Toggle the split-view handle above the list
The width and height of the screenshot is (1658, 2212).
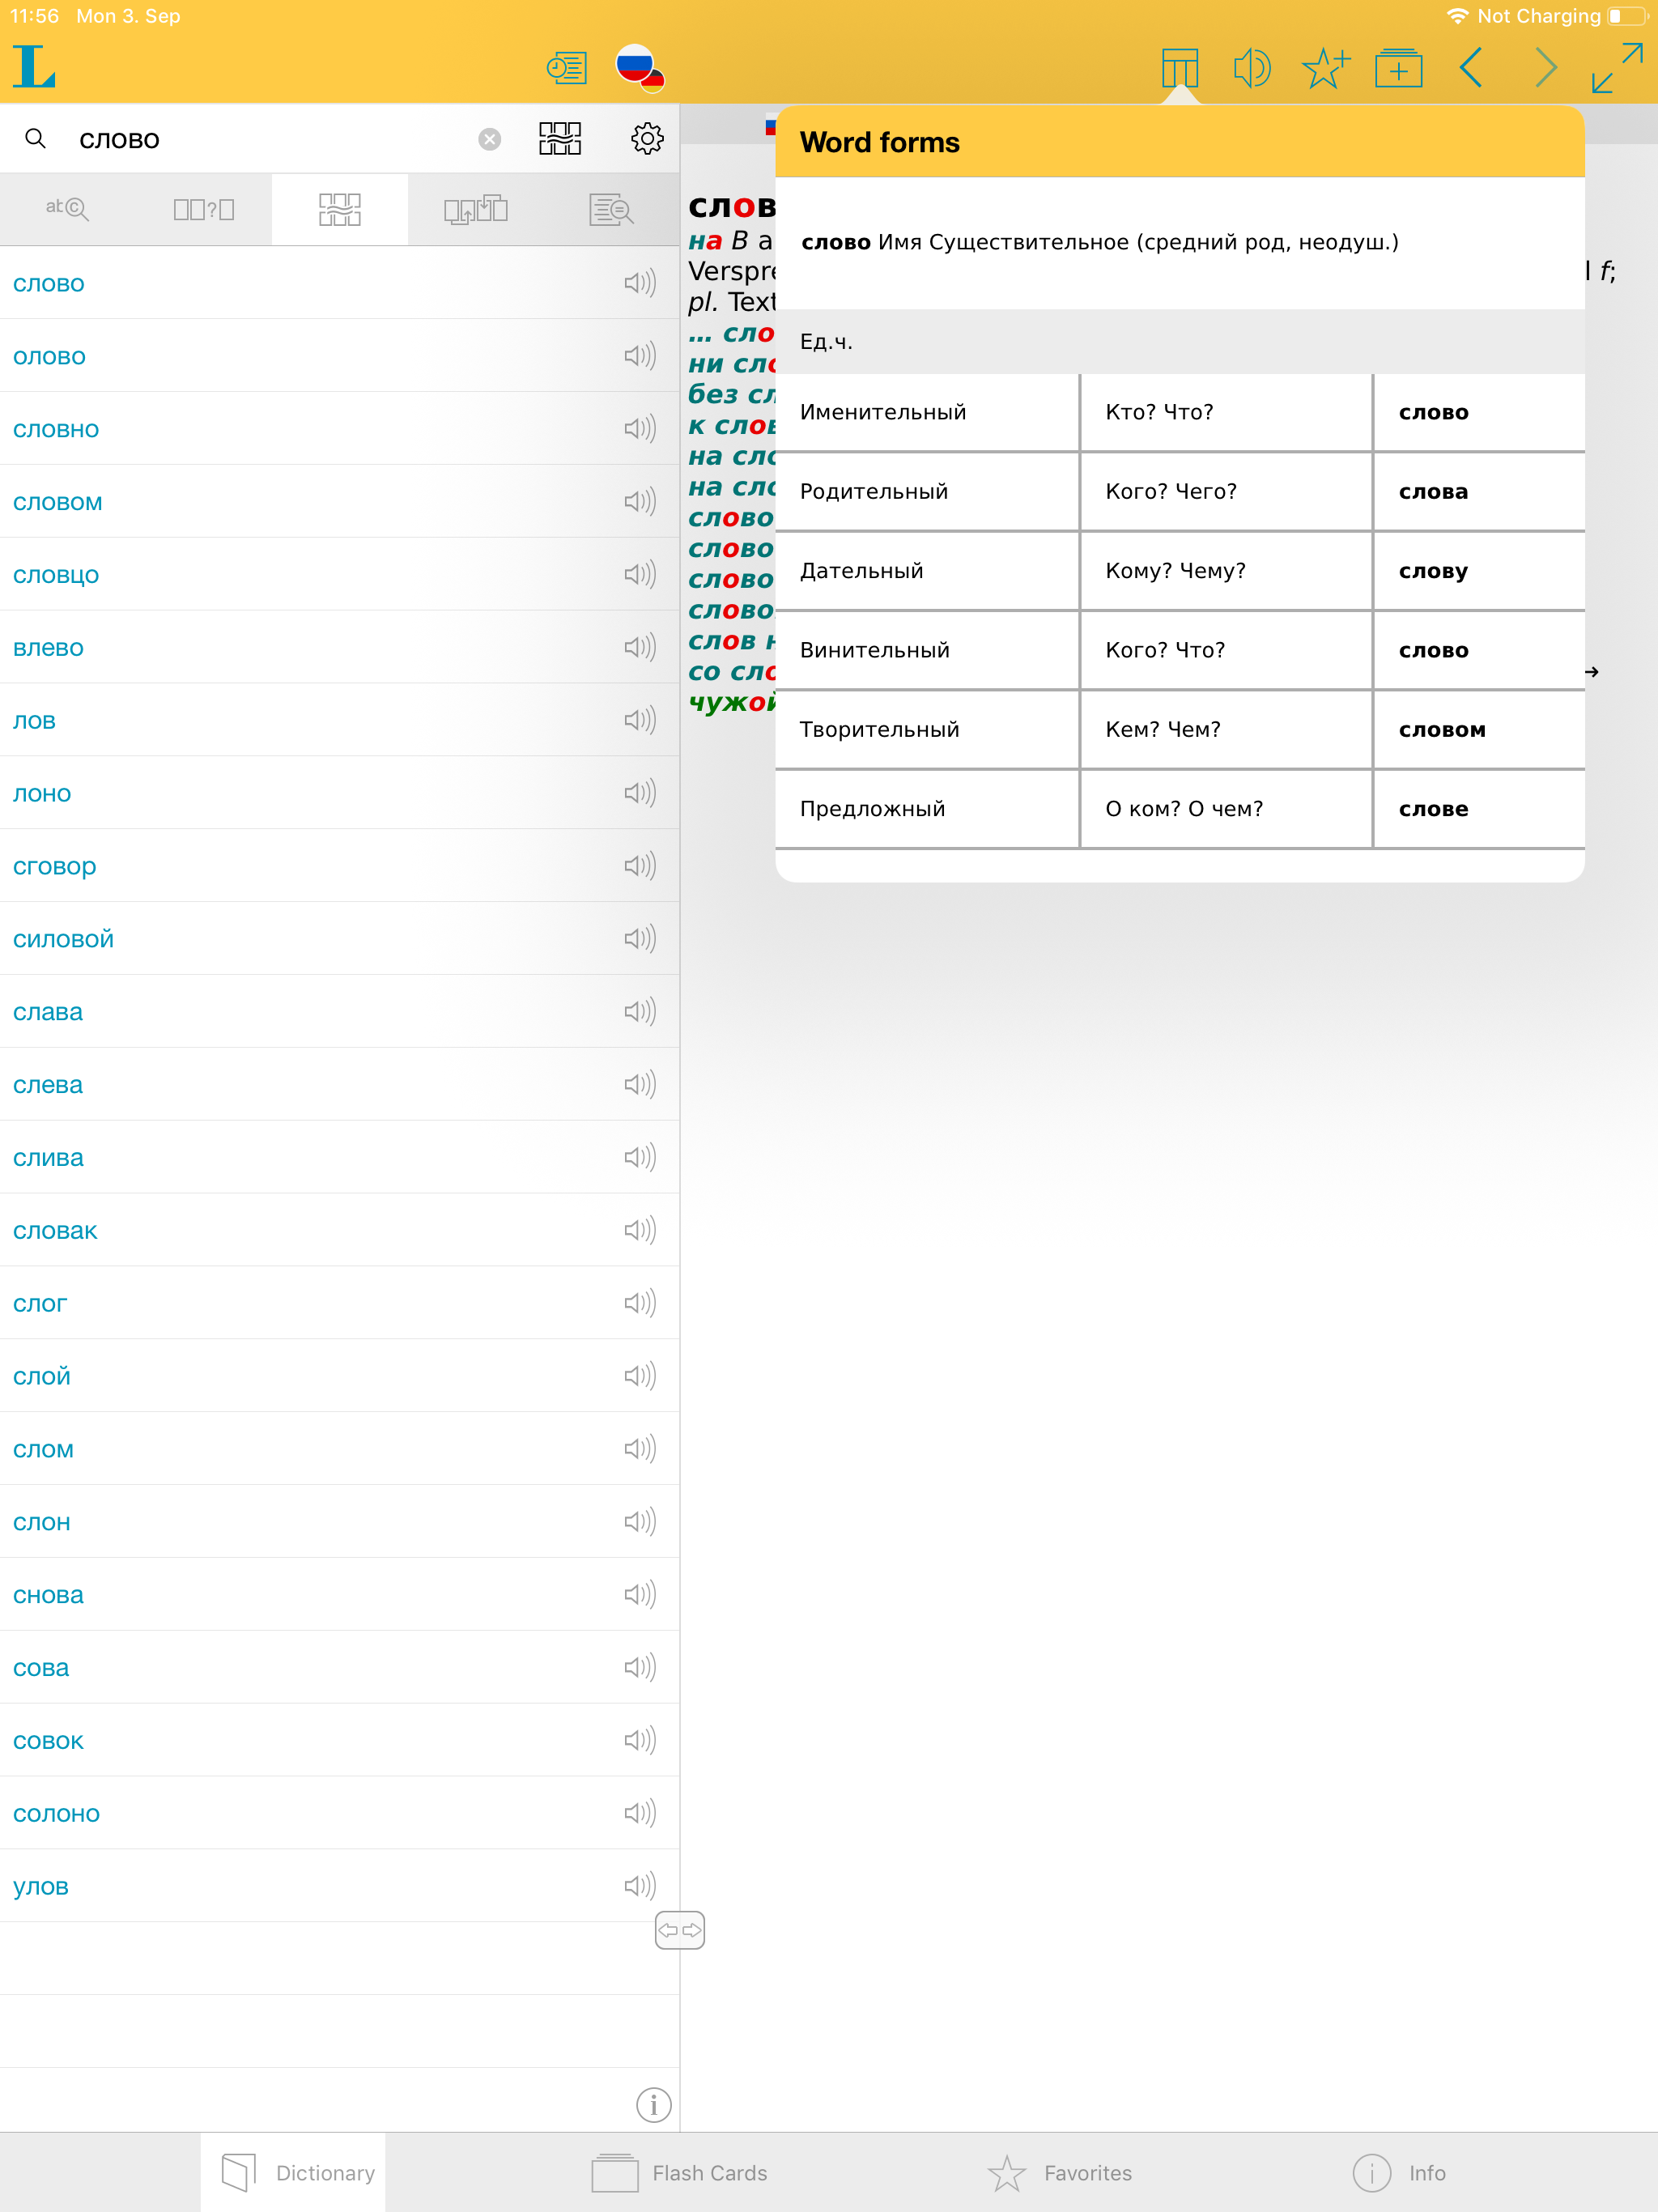[680, 1930]
